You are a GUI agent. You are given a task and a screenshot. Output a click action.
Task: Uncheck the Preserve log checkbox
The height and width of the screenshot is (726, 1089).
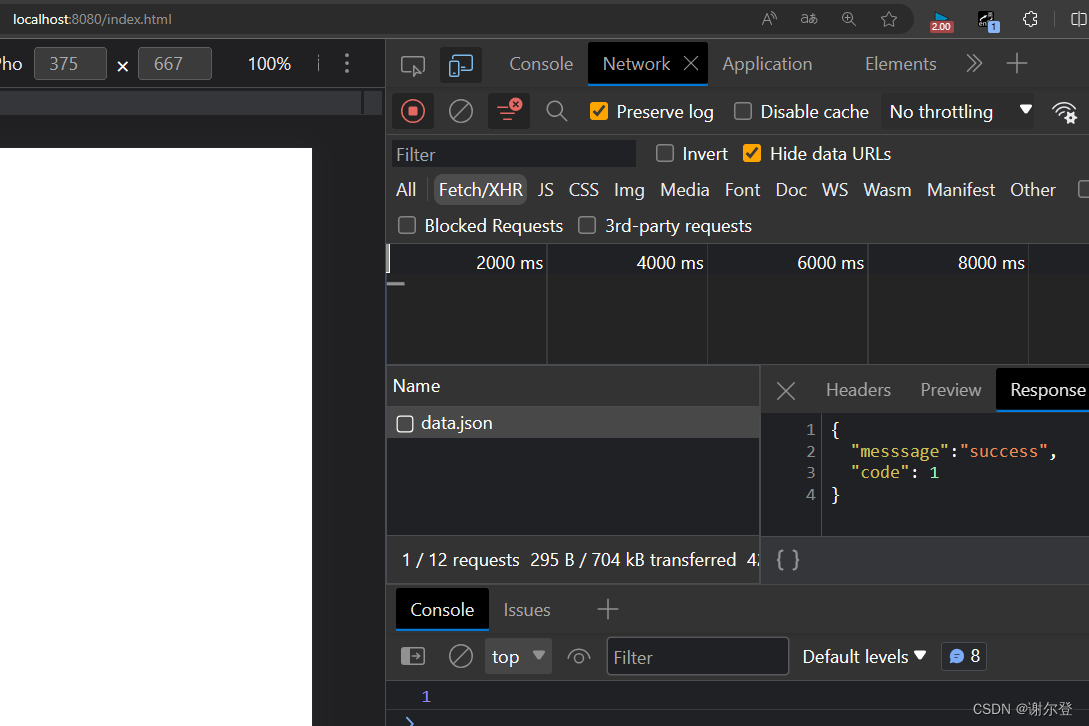[599, 111]
